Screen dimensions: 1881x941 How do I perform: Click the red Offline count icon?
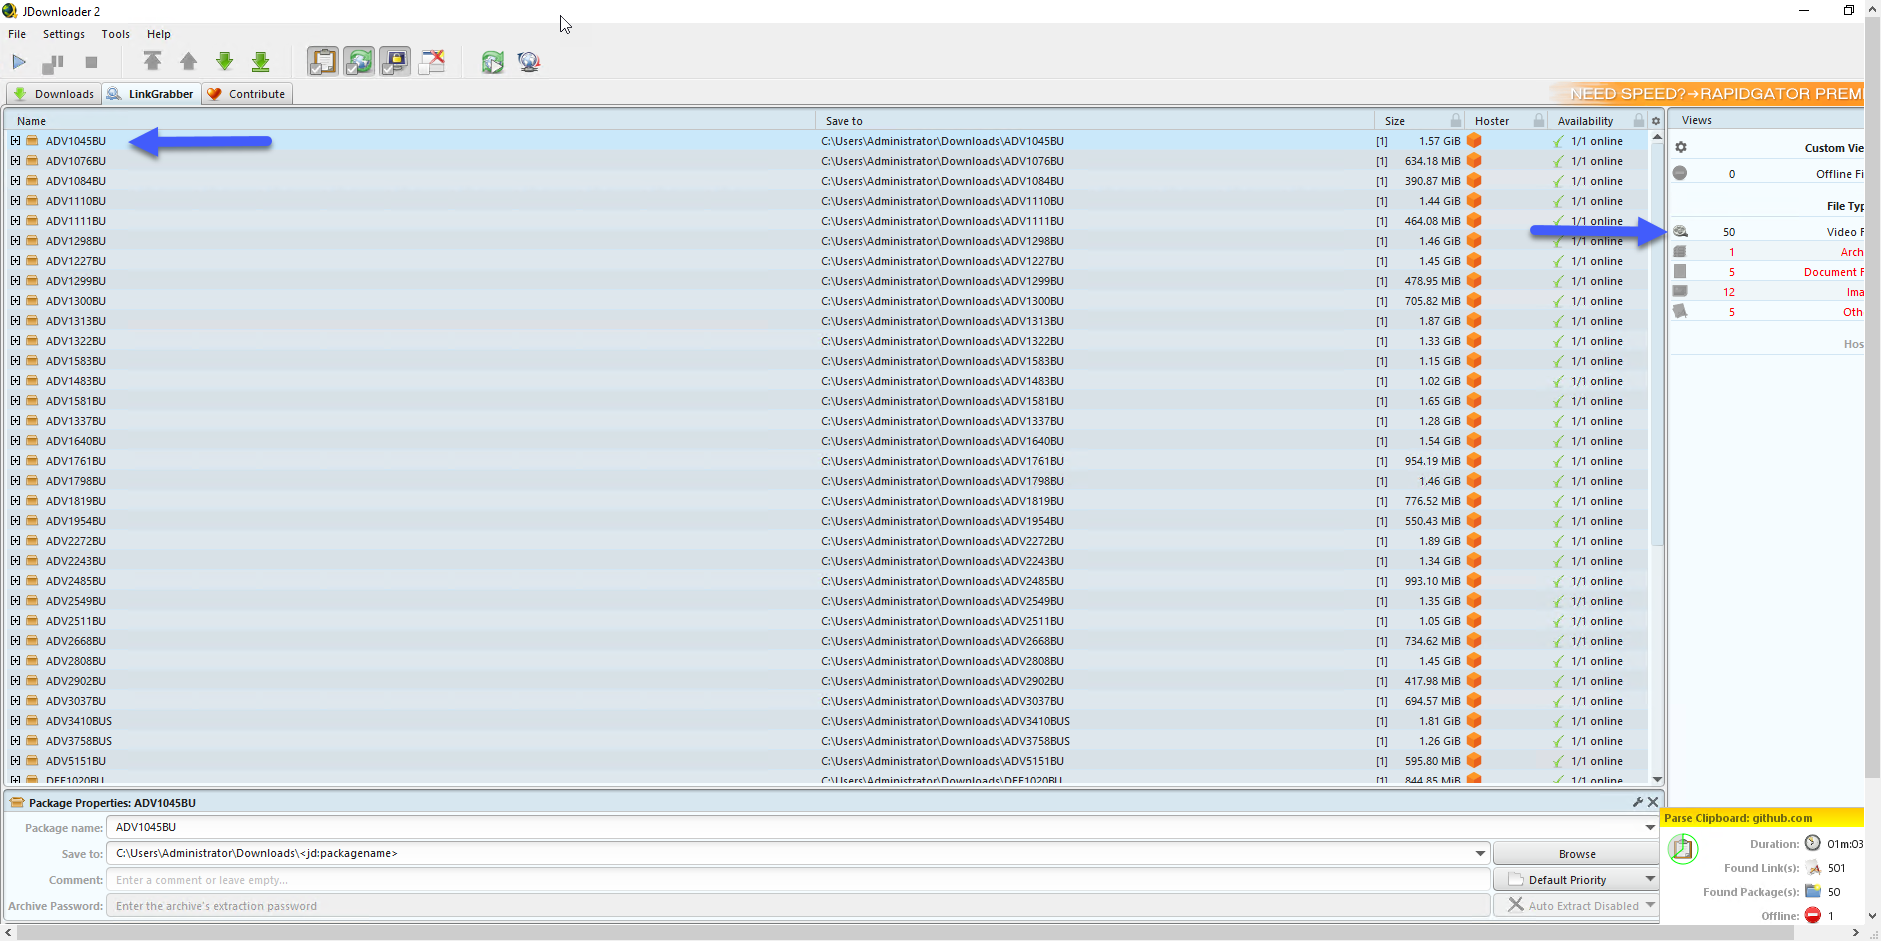tap(1813, 915)
